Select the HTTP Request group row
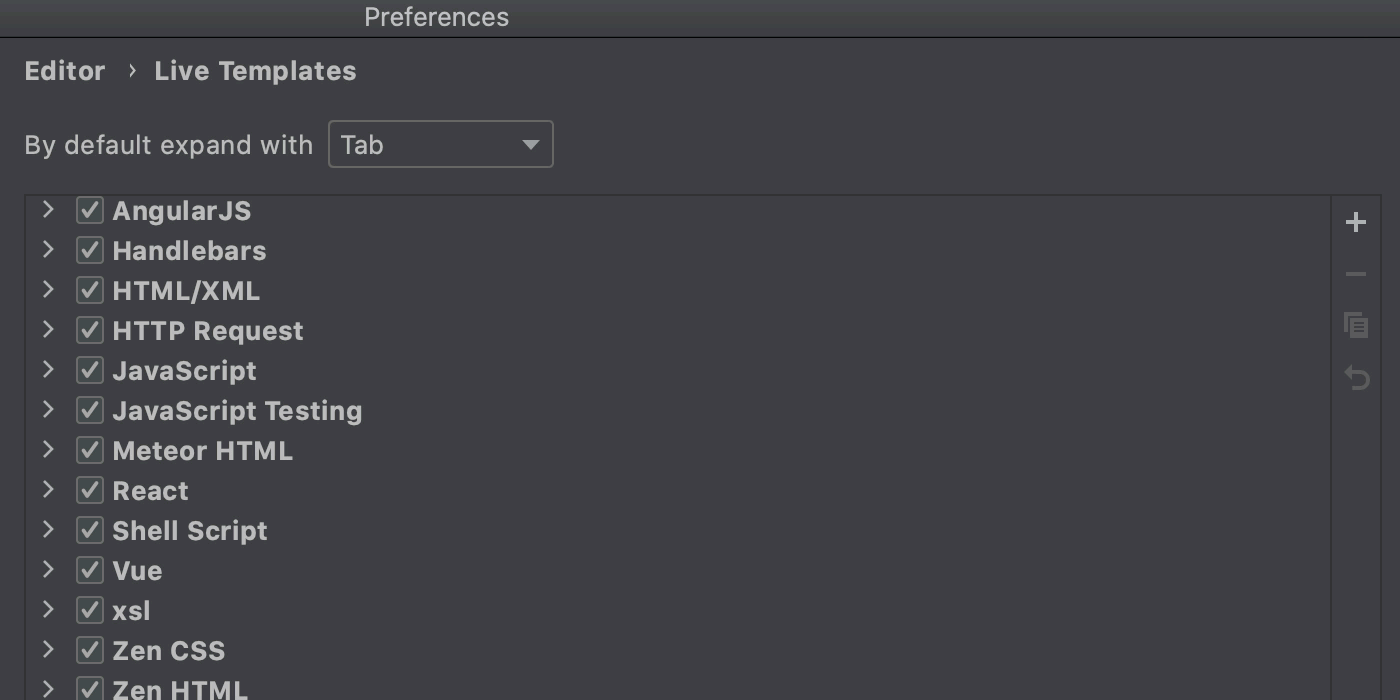Screen dimensions: 1400x700 click(x=678, y=331)
